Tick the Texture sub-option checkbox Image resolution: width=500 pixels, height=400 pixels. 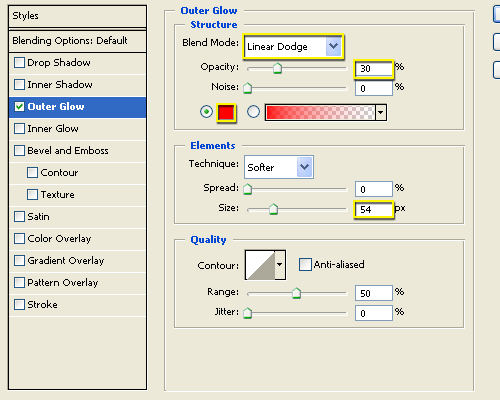click(32, 195)
